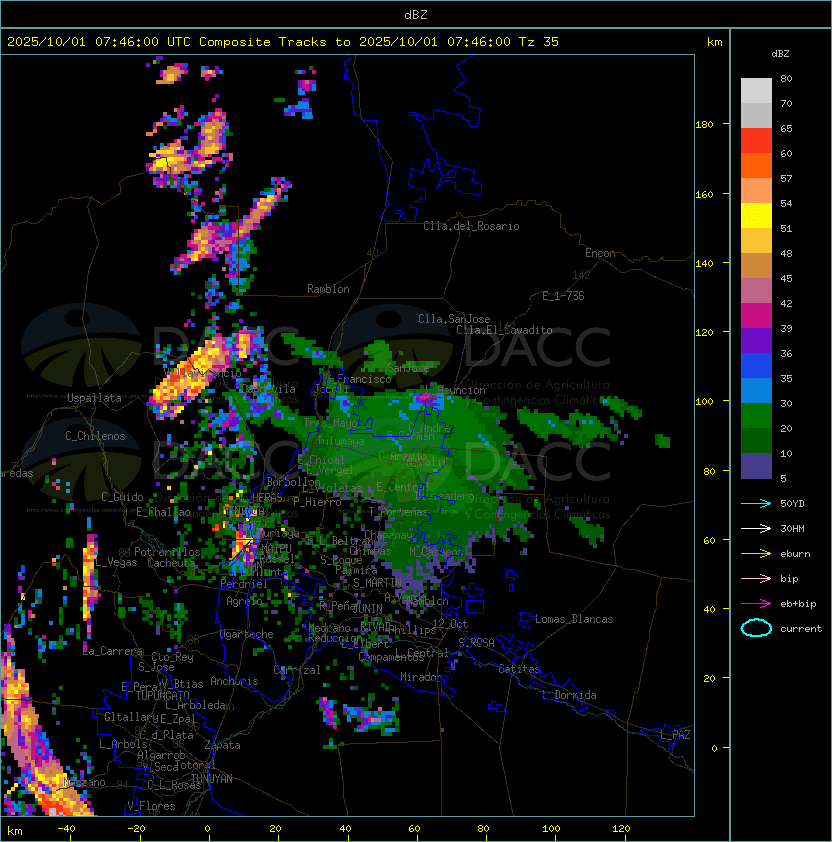Image resolution: width=832 pixels, height=842 pixels.
Task: Pick the red 60–65 dBZ swatch
Action: coord(756,141)
